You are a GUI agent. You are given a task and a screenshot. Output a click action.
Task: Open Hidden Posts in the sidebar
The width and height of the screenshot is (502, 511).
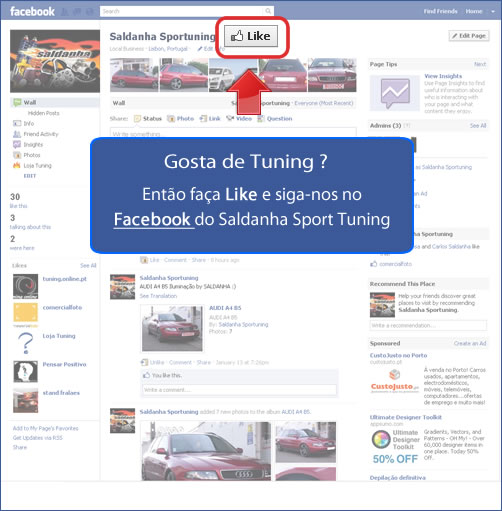point(43,113)
